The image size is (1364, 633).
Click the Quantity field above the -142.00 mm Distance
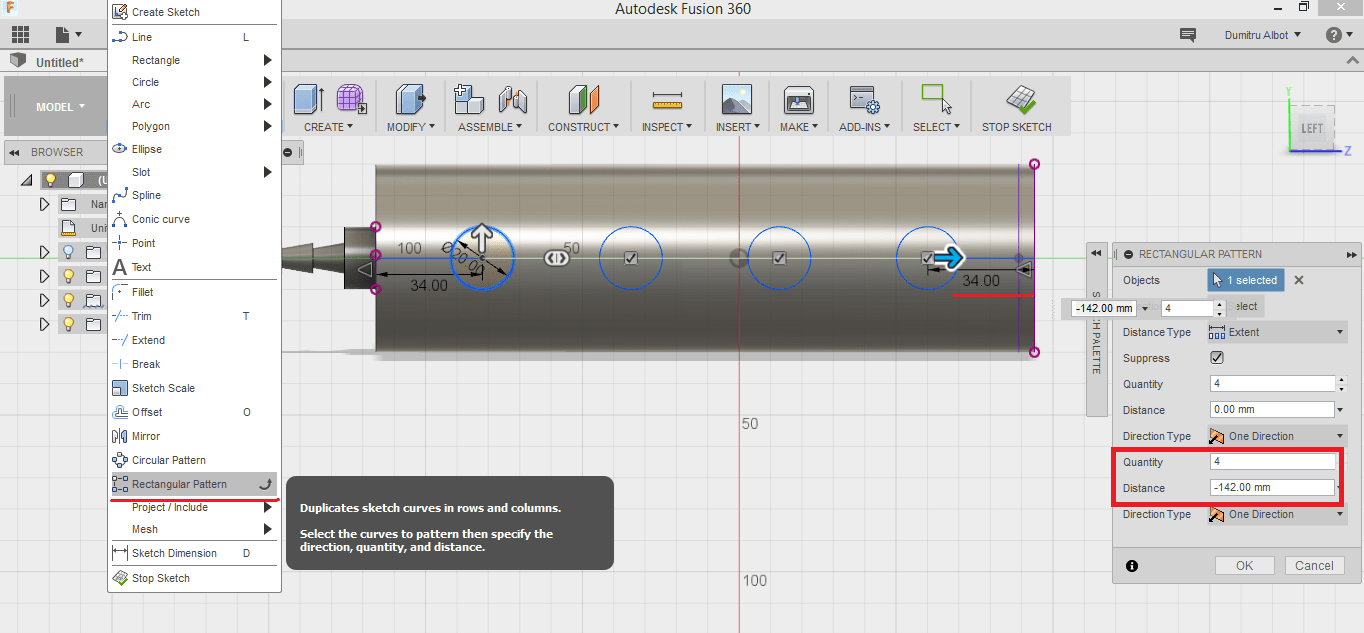(1272, 462)
